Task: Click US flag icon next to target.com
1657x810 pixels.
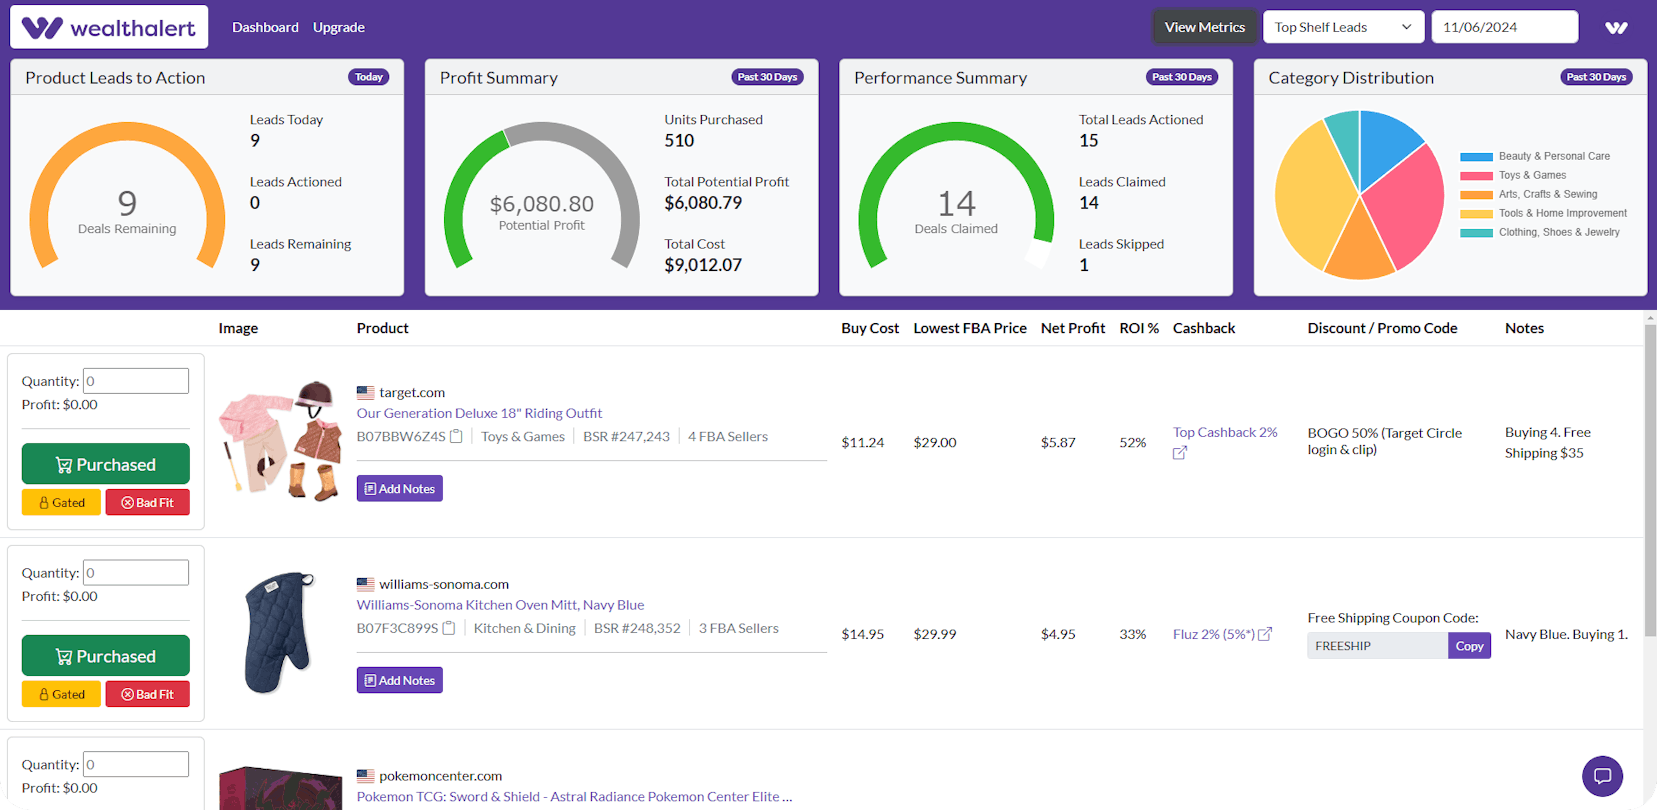Action: 366,393
